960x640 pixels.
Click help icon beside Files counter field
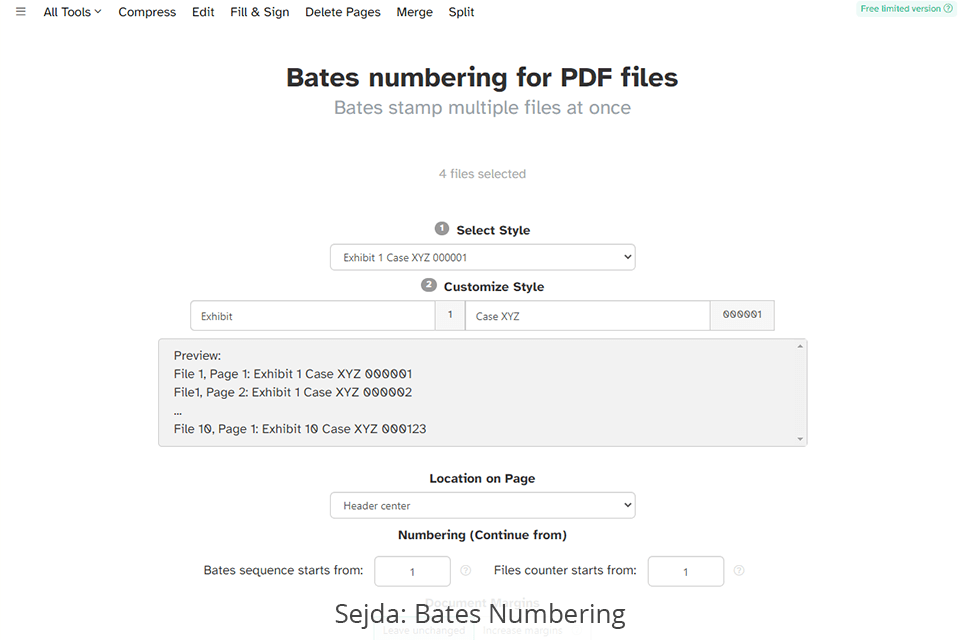739,571
